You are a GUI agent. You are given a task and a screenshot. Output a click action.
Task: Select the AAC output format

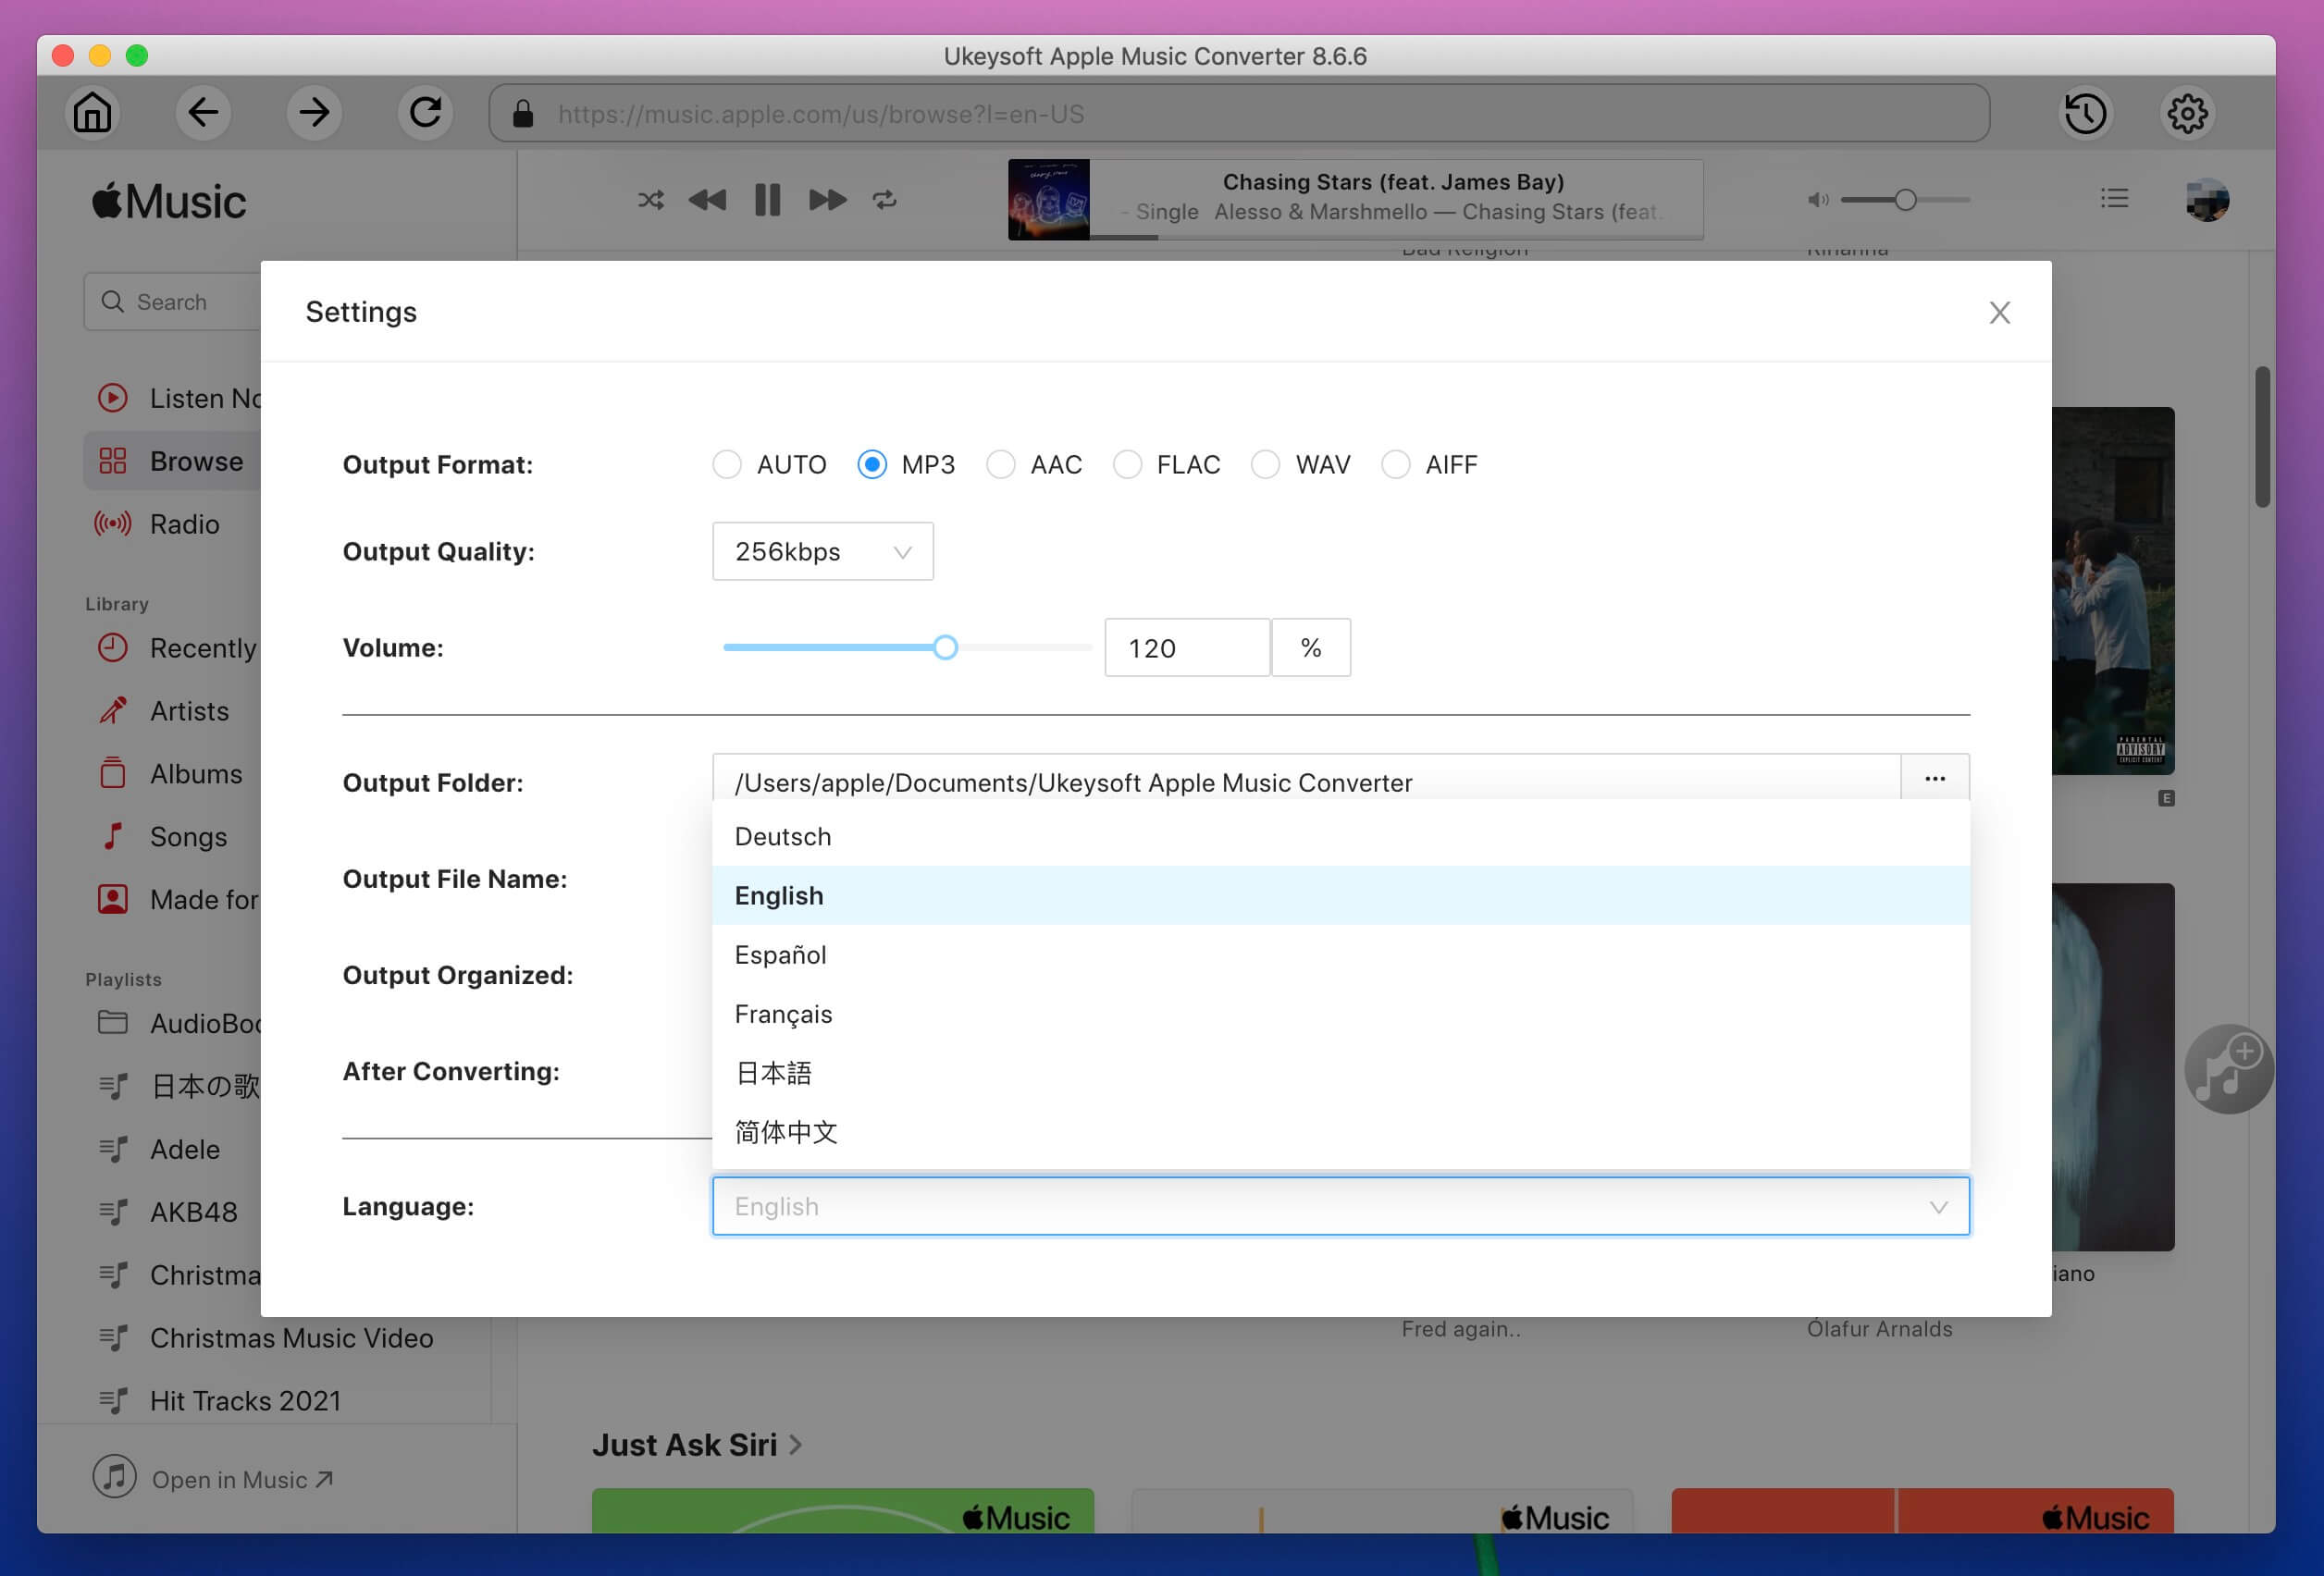point(1003,462)
